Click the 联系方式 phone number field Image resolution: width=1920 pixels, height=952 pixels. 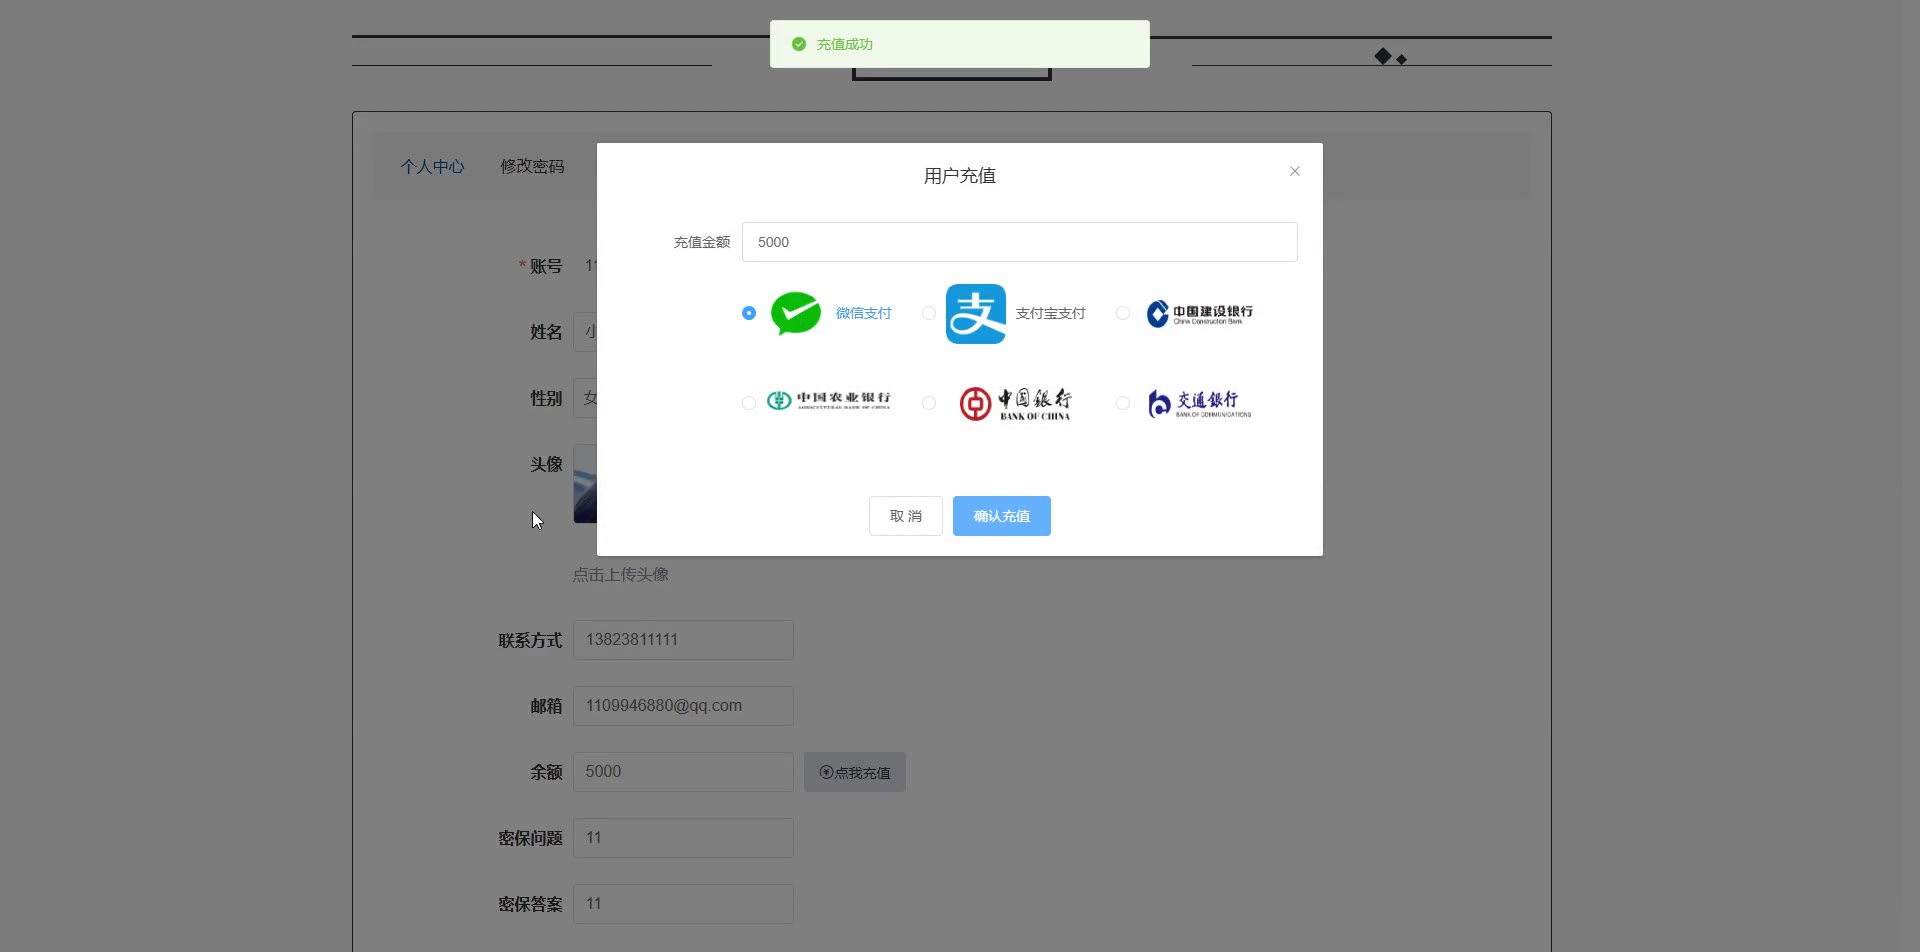coord(684,640)
